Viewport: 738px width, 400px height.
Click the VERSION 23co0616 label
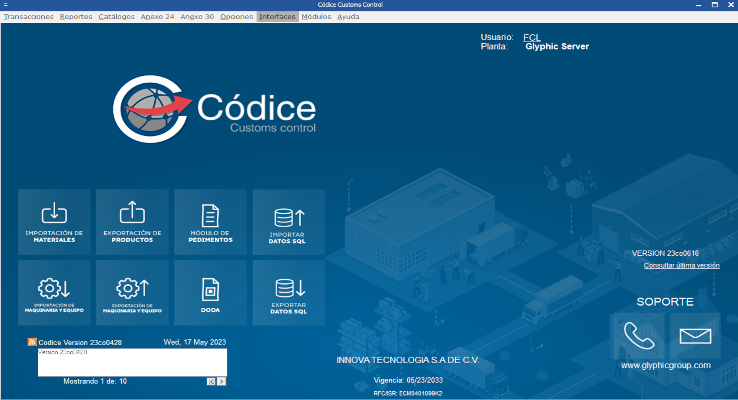(665, 253)
